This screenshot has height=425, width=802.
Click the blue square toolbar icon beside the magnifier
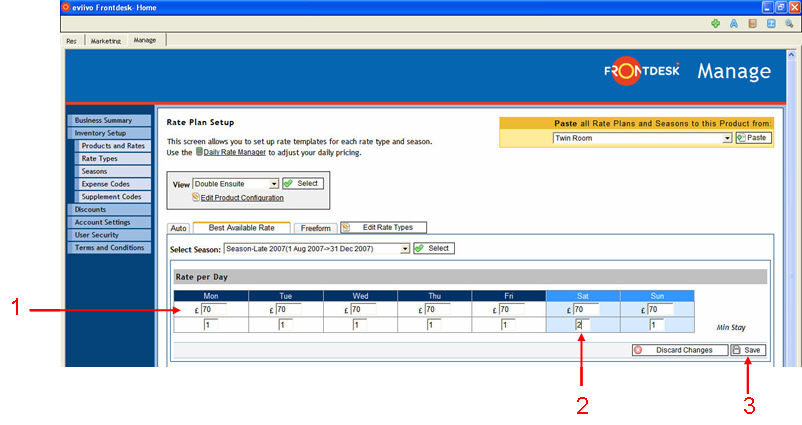[x=771, y=23]
